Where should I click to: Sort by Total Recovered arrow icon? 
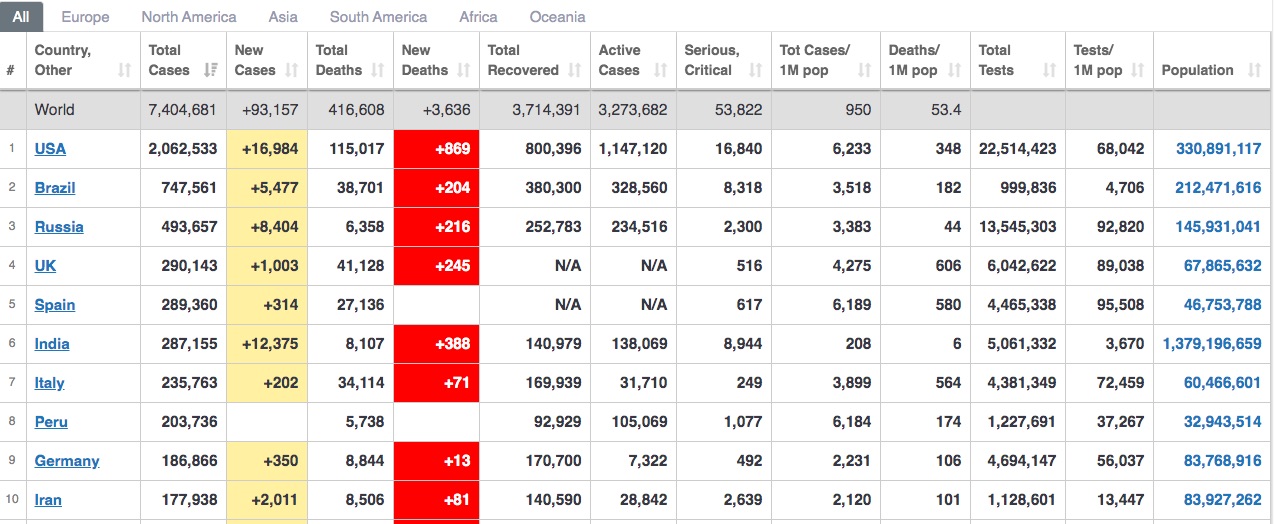coord(575,70)
